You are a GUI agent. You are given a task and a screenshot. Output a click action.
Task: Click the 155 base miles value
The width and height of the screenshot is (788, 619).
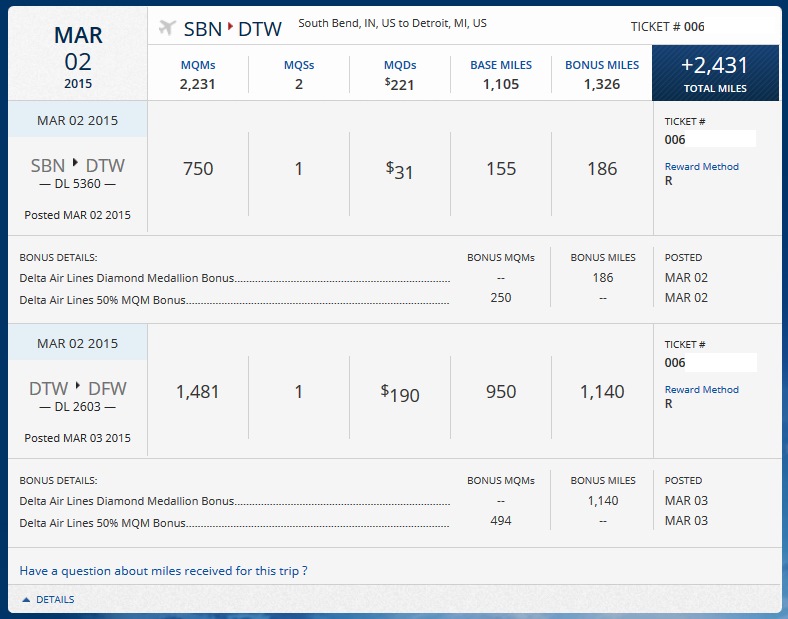click(501, 169)
